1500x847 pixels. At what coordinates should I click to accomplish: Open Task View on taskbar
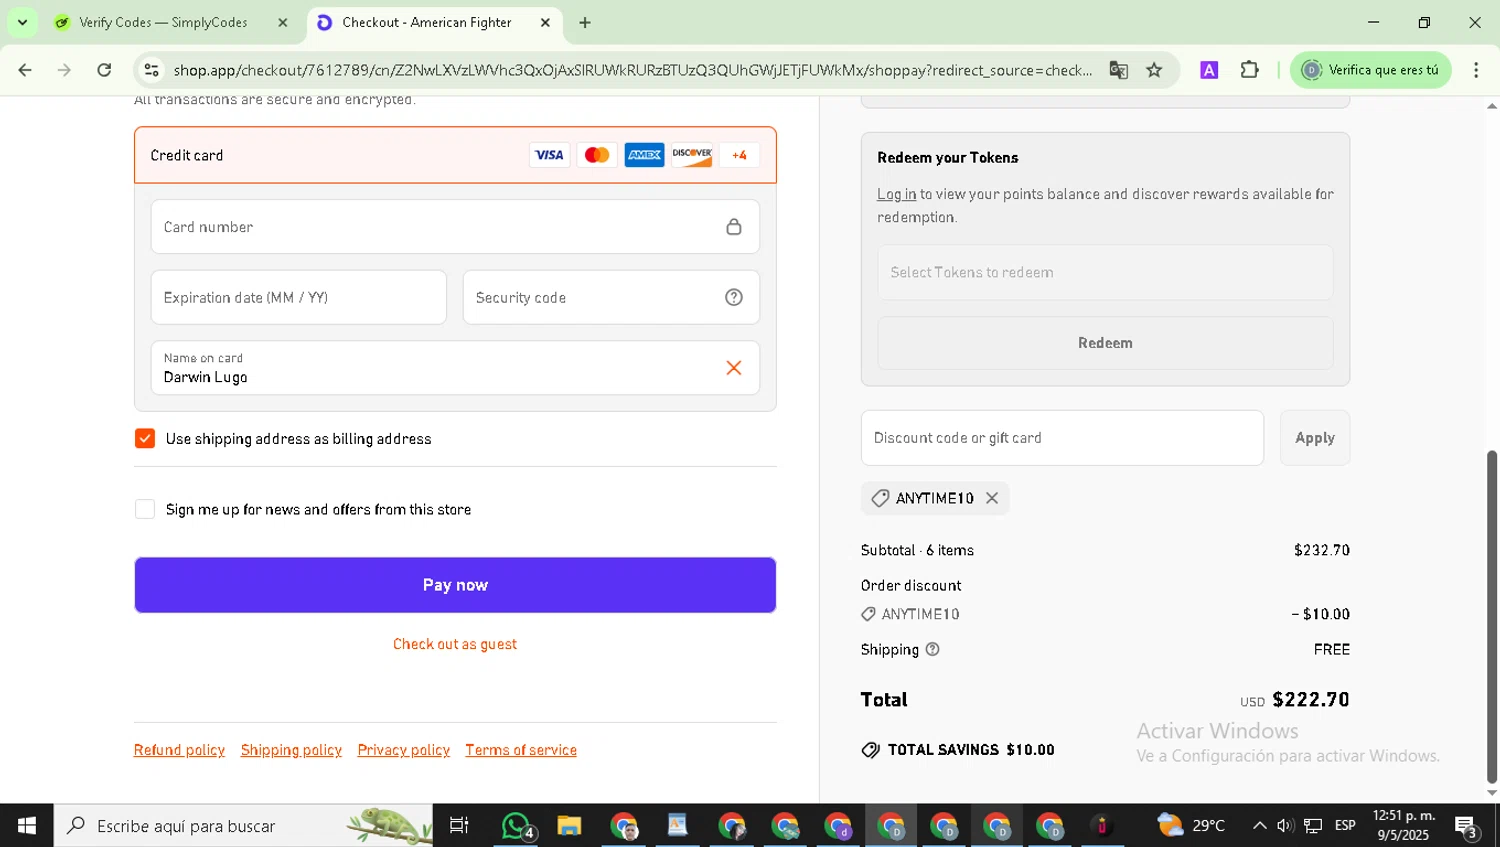[459, 826]
